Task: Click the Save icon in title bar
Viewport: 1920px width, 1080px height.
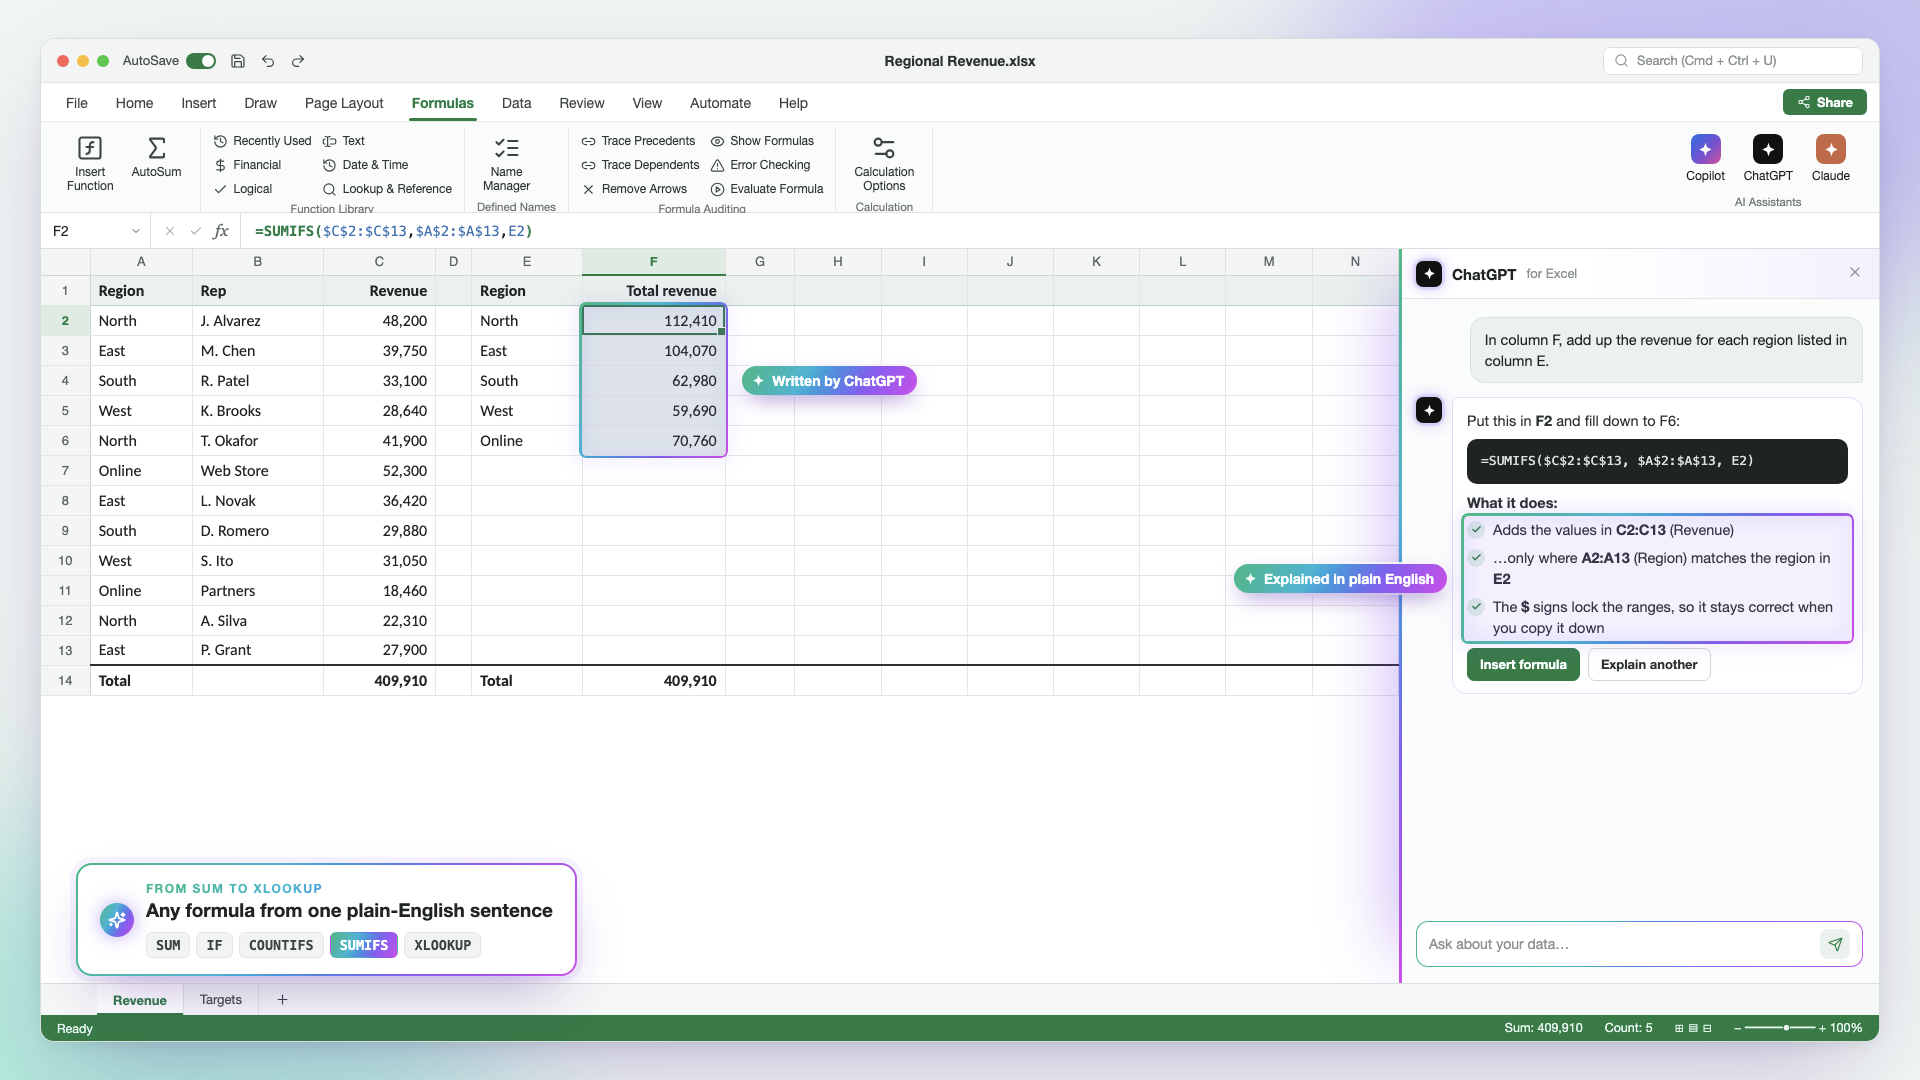Action: pyautogui.click(x=238, y=61)
